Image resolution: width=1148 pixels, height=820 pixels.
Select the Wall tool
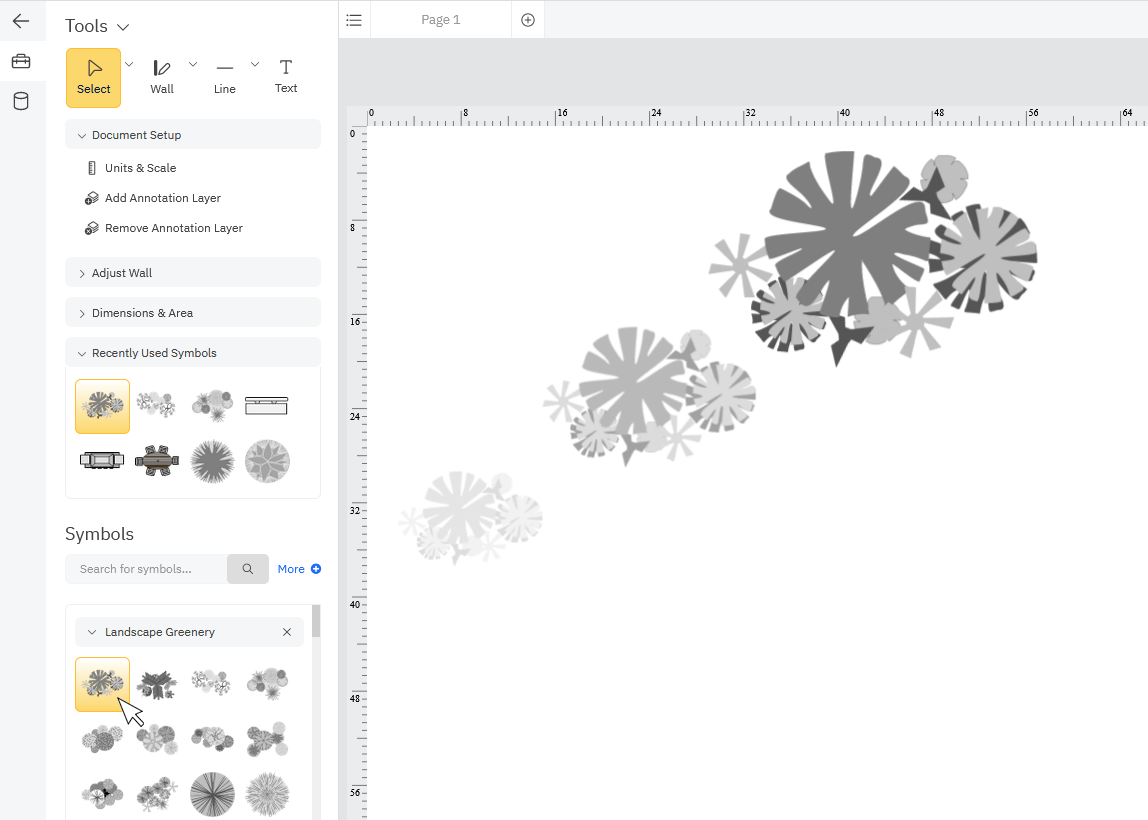tap(162, 76)
